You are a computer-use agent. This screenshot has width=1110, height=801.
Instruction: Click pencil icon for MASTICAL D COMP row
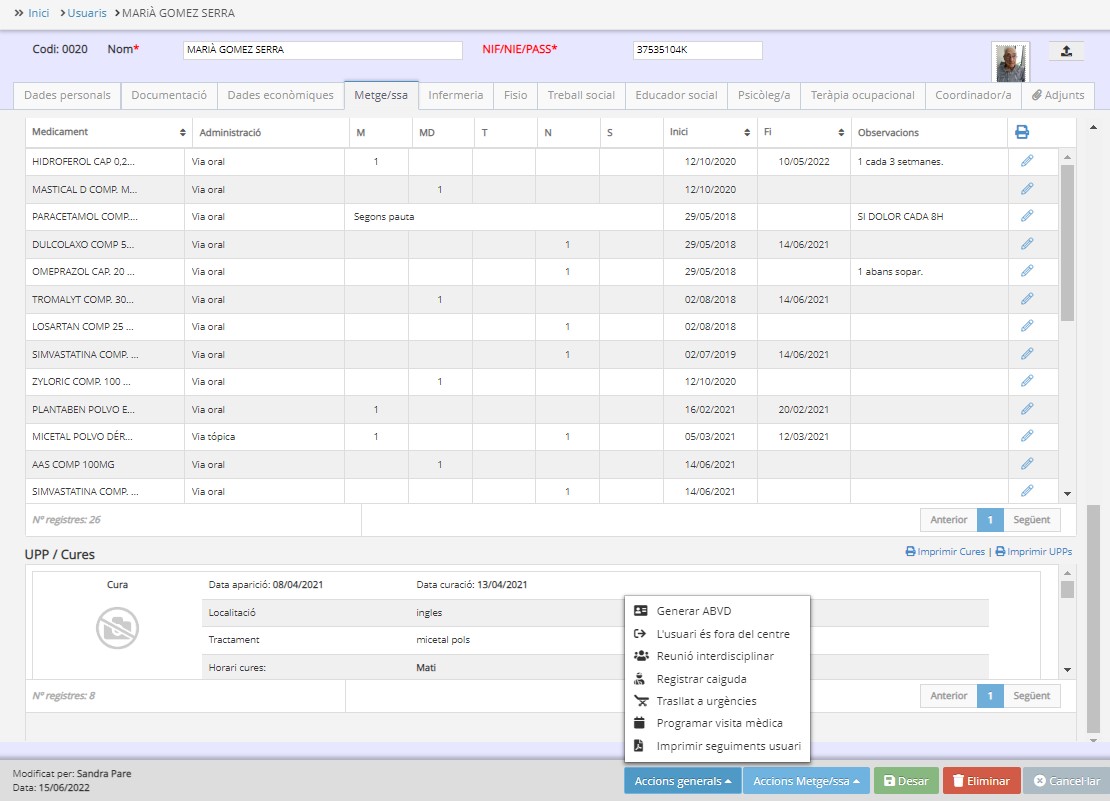click(x=1027, y=189)
